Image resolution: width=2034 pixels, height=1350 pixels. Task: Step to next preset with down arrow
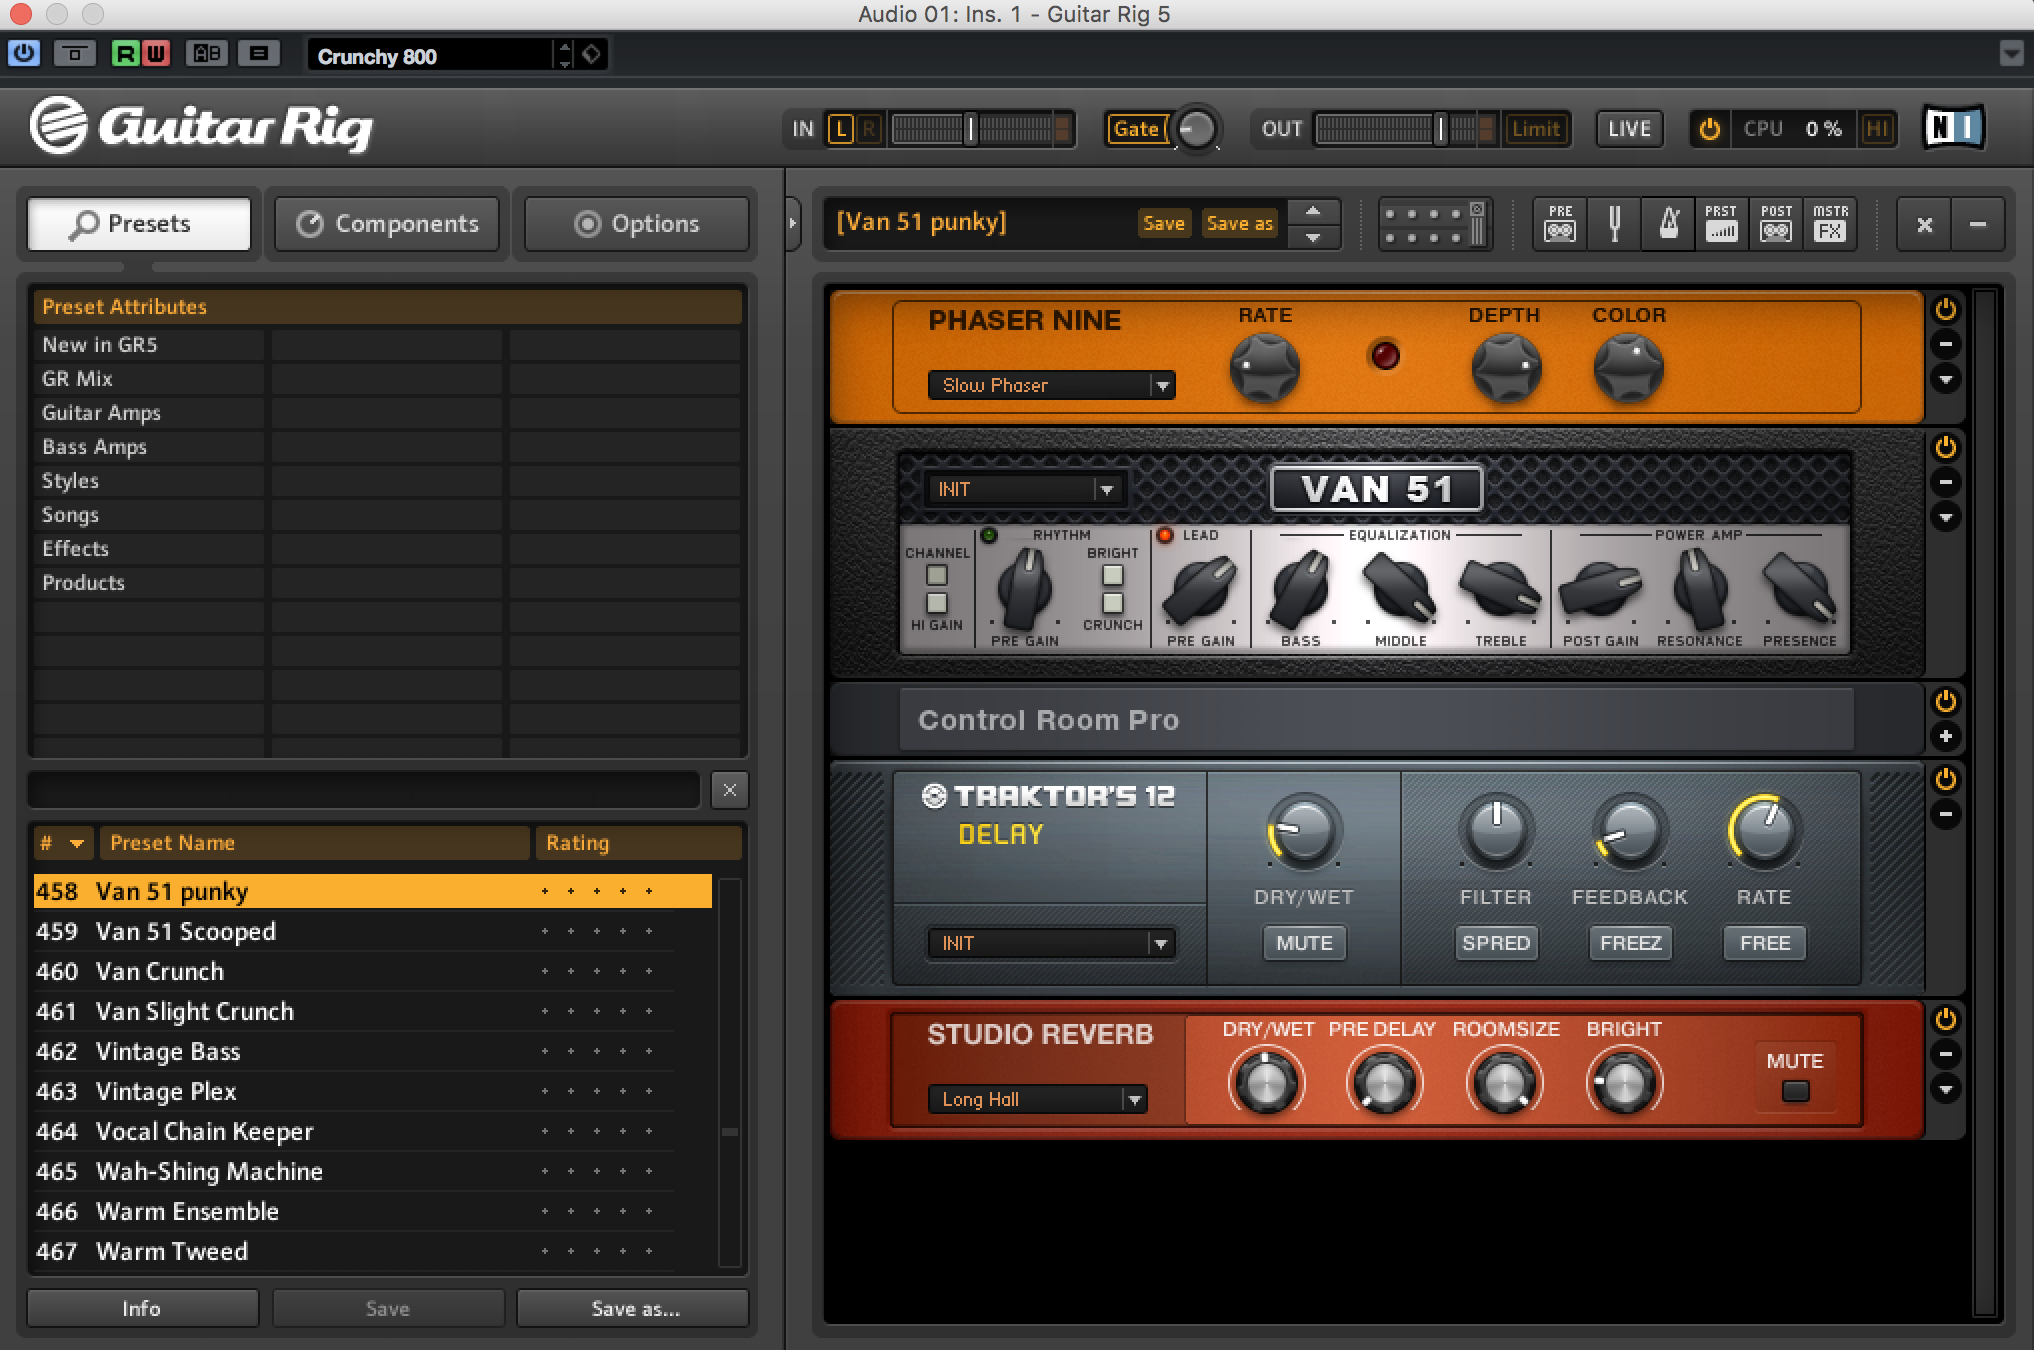click(x=1313, y=237)
